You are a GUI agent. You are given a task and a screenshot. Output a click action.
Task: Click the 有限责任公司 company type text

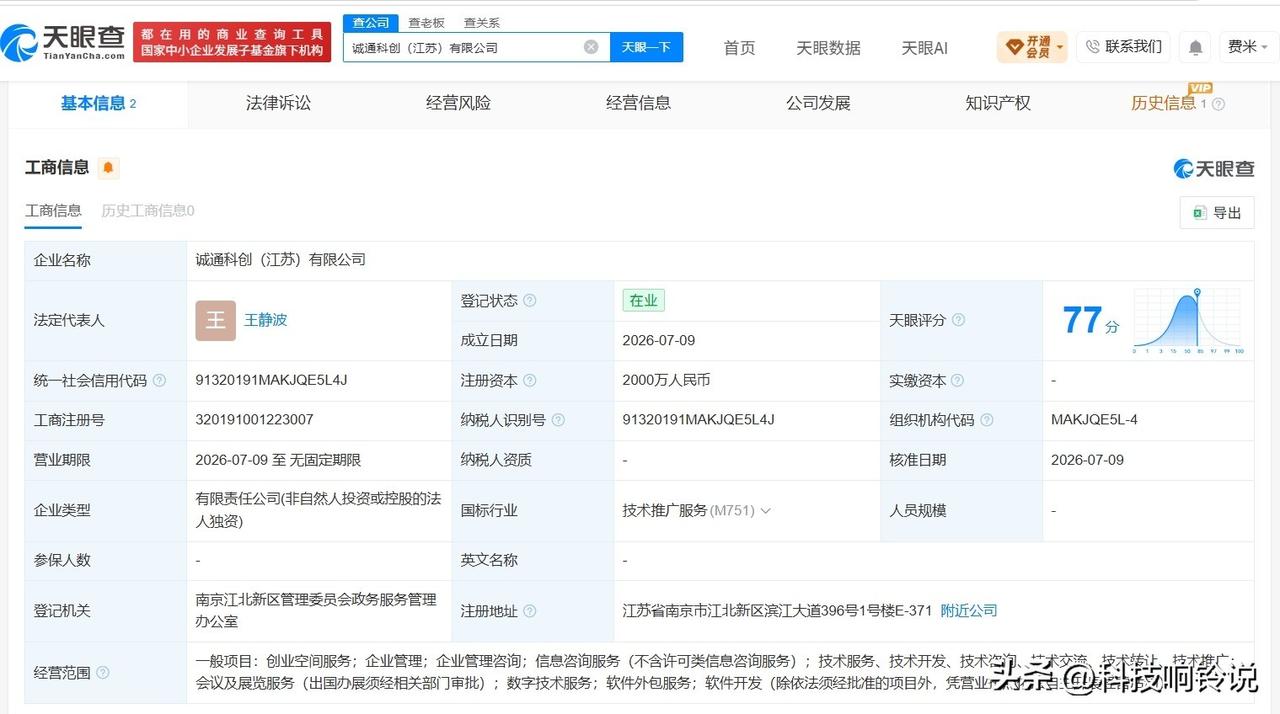click(318, 510)
